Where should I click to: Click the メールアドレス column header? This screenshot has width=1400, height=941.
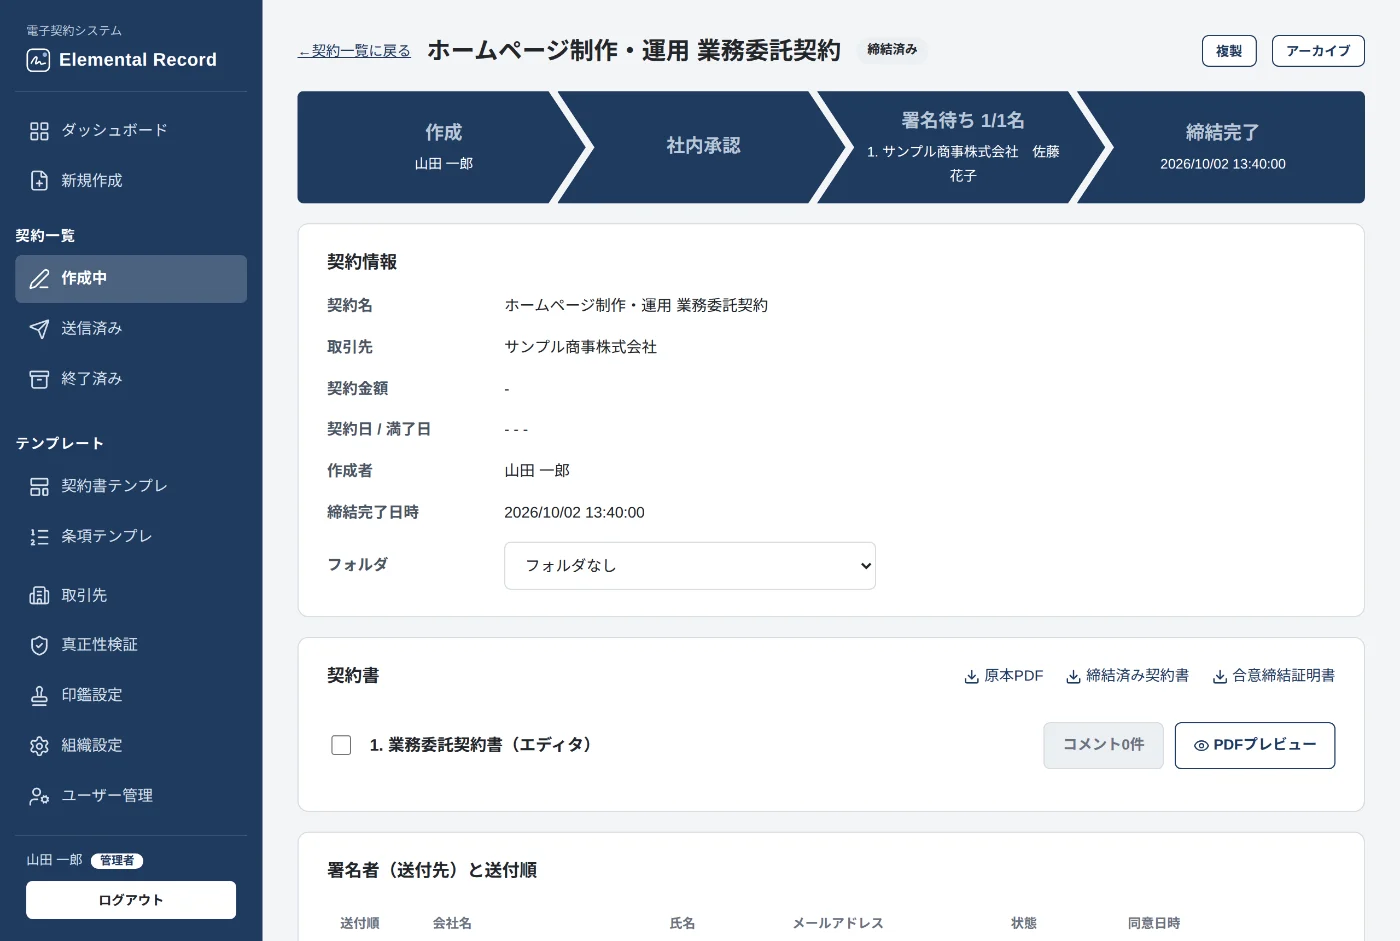838,924
